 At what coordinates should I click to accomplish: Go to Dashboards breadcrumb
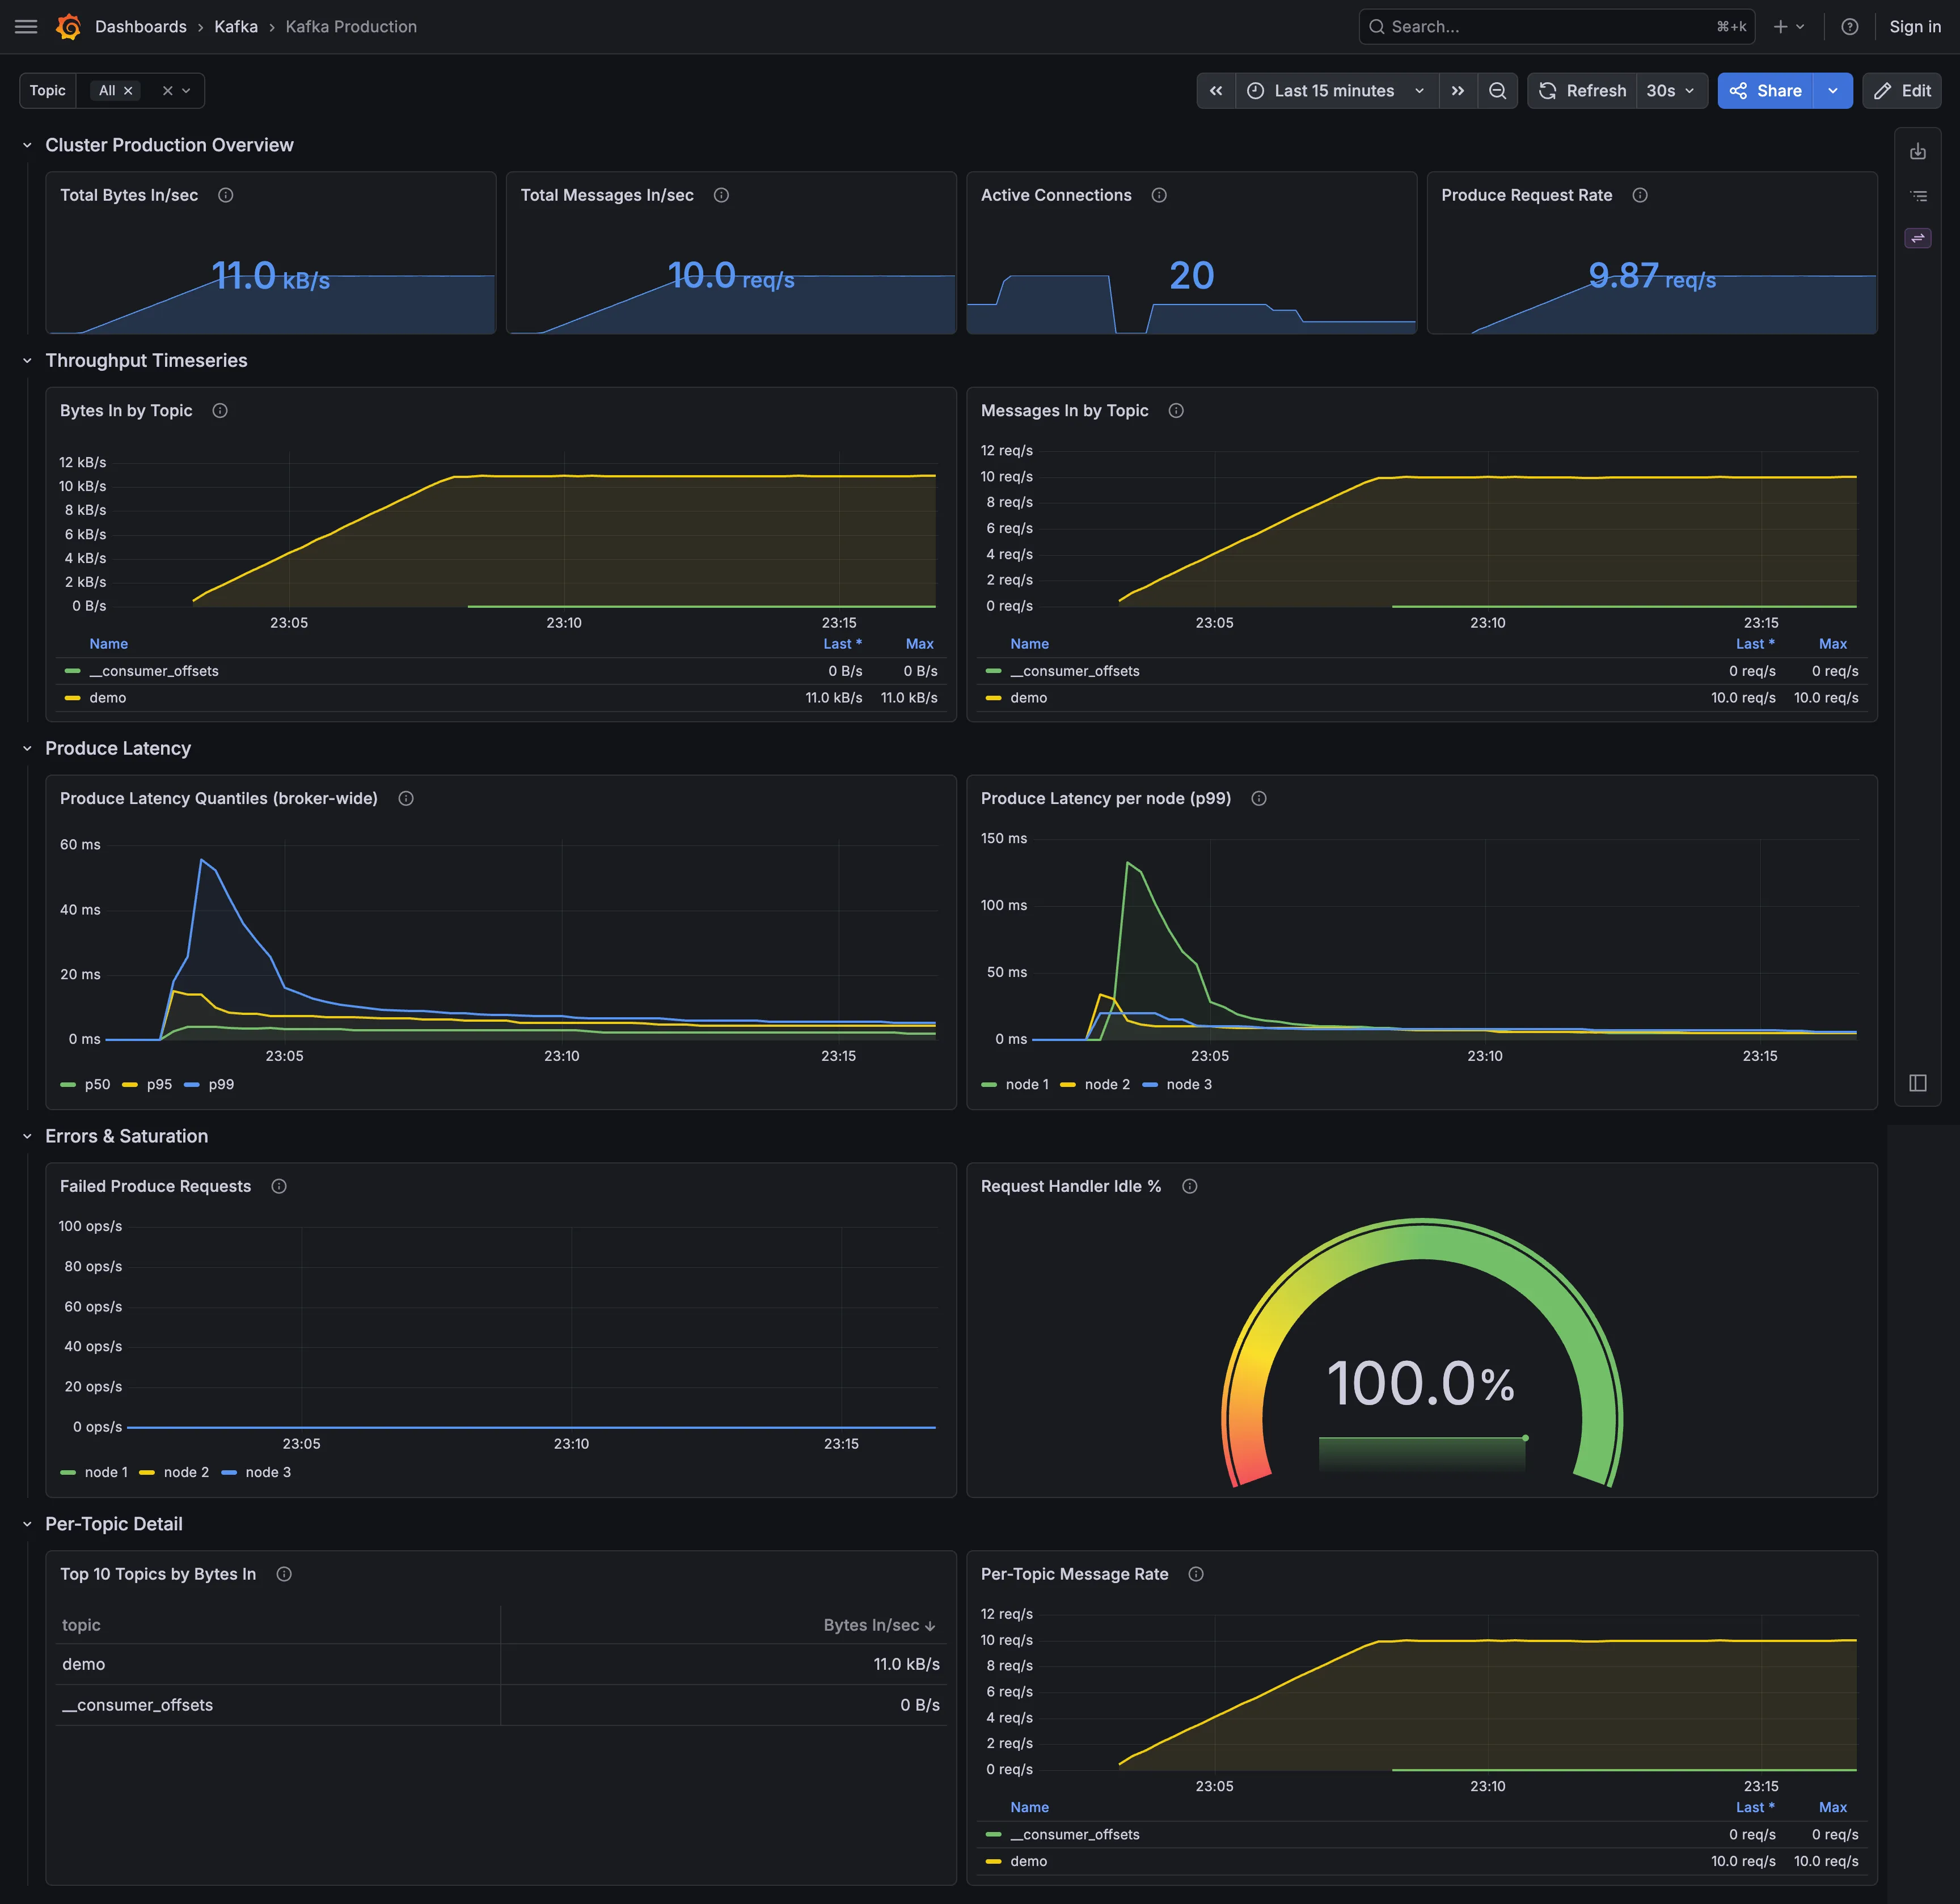tap(141, 27)
